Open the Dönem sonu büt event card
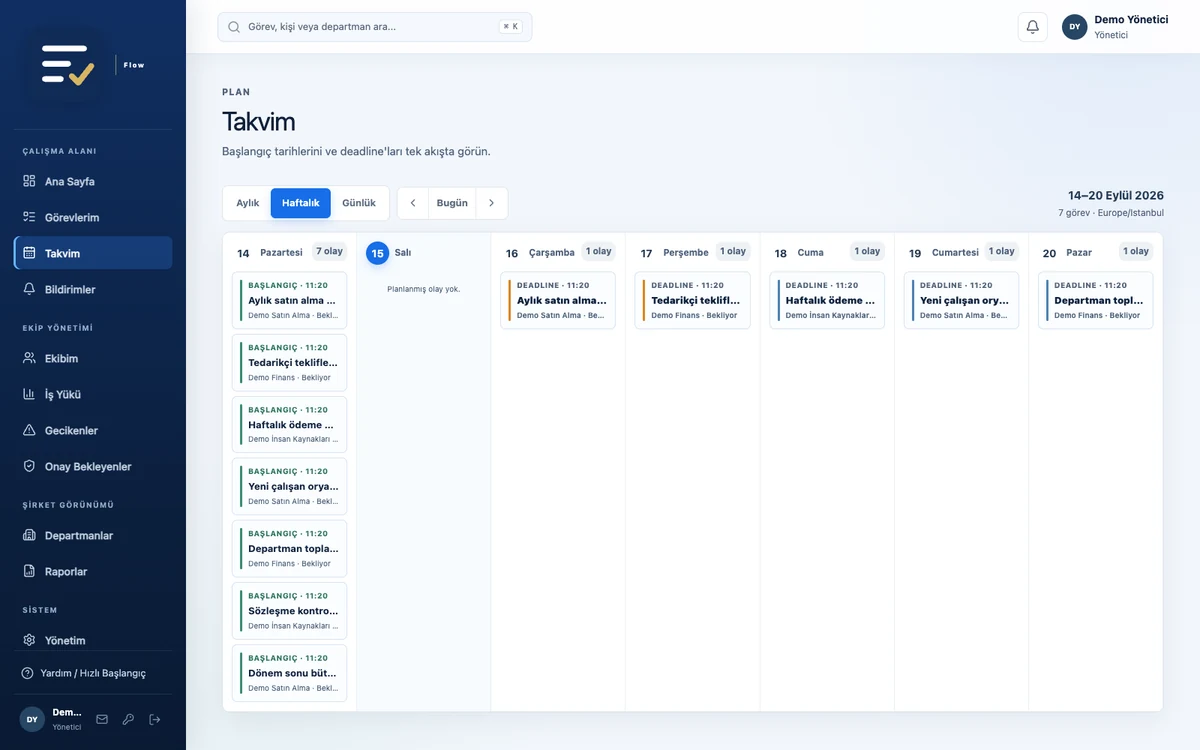This screenshot has width=1200, height=750. click(x=290, y=673)
